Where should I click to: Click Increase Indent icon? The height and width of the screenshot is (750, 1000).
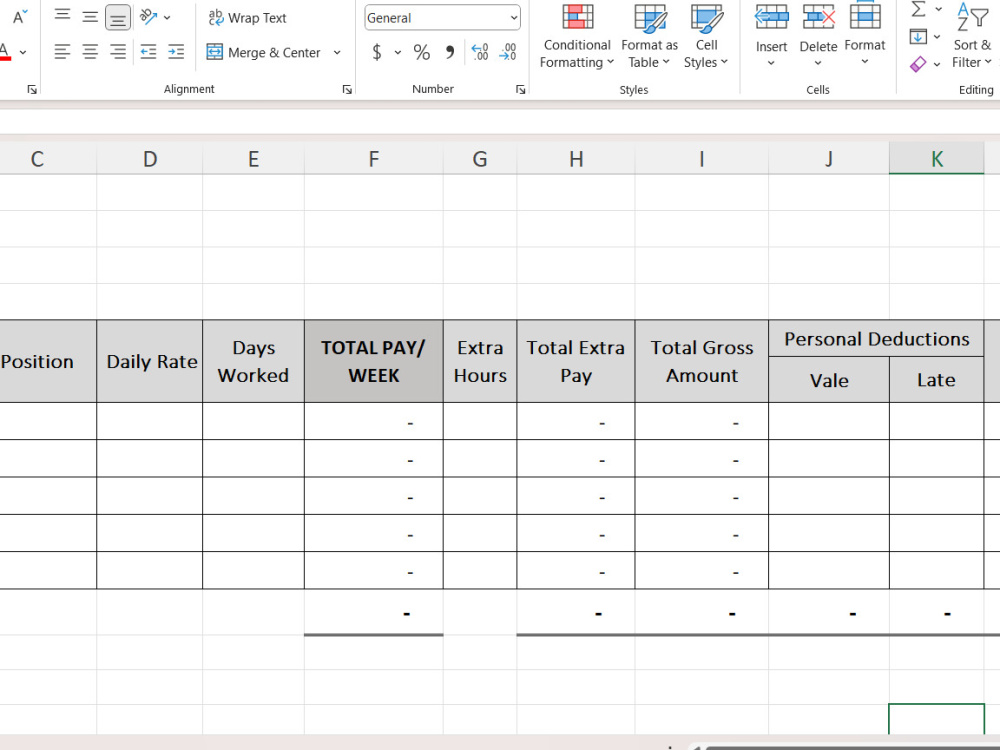tap(176, 52)
